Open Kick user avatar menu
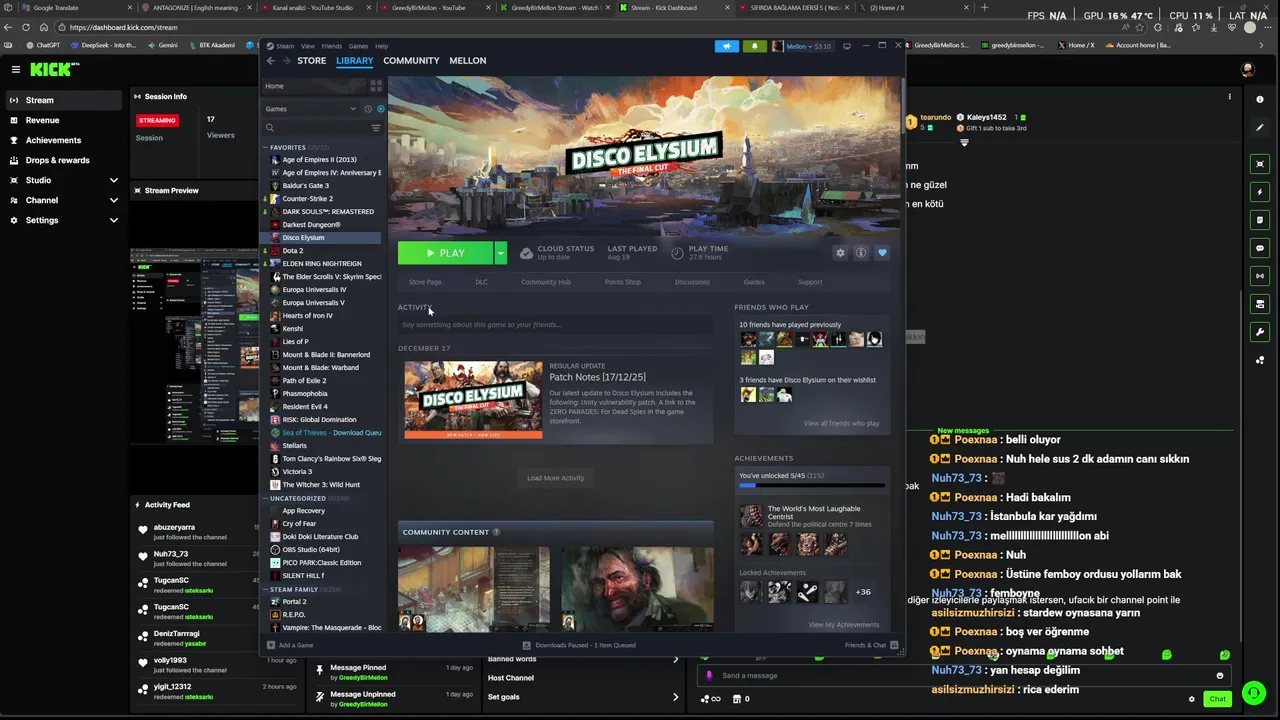This screenshot has height=720, width=1280. 1247,70
